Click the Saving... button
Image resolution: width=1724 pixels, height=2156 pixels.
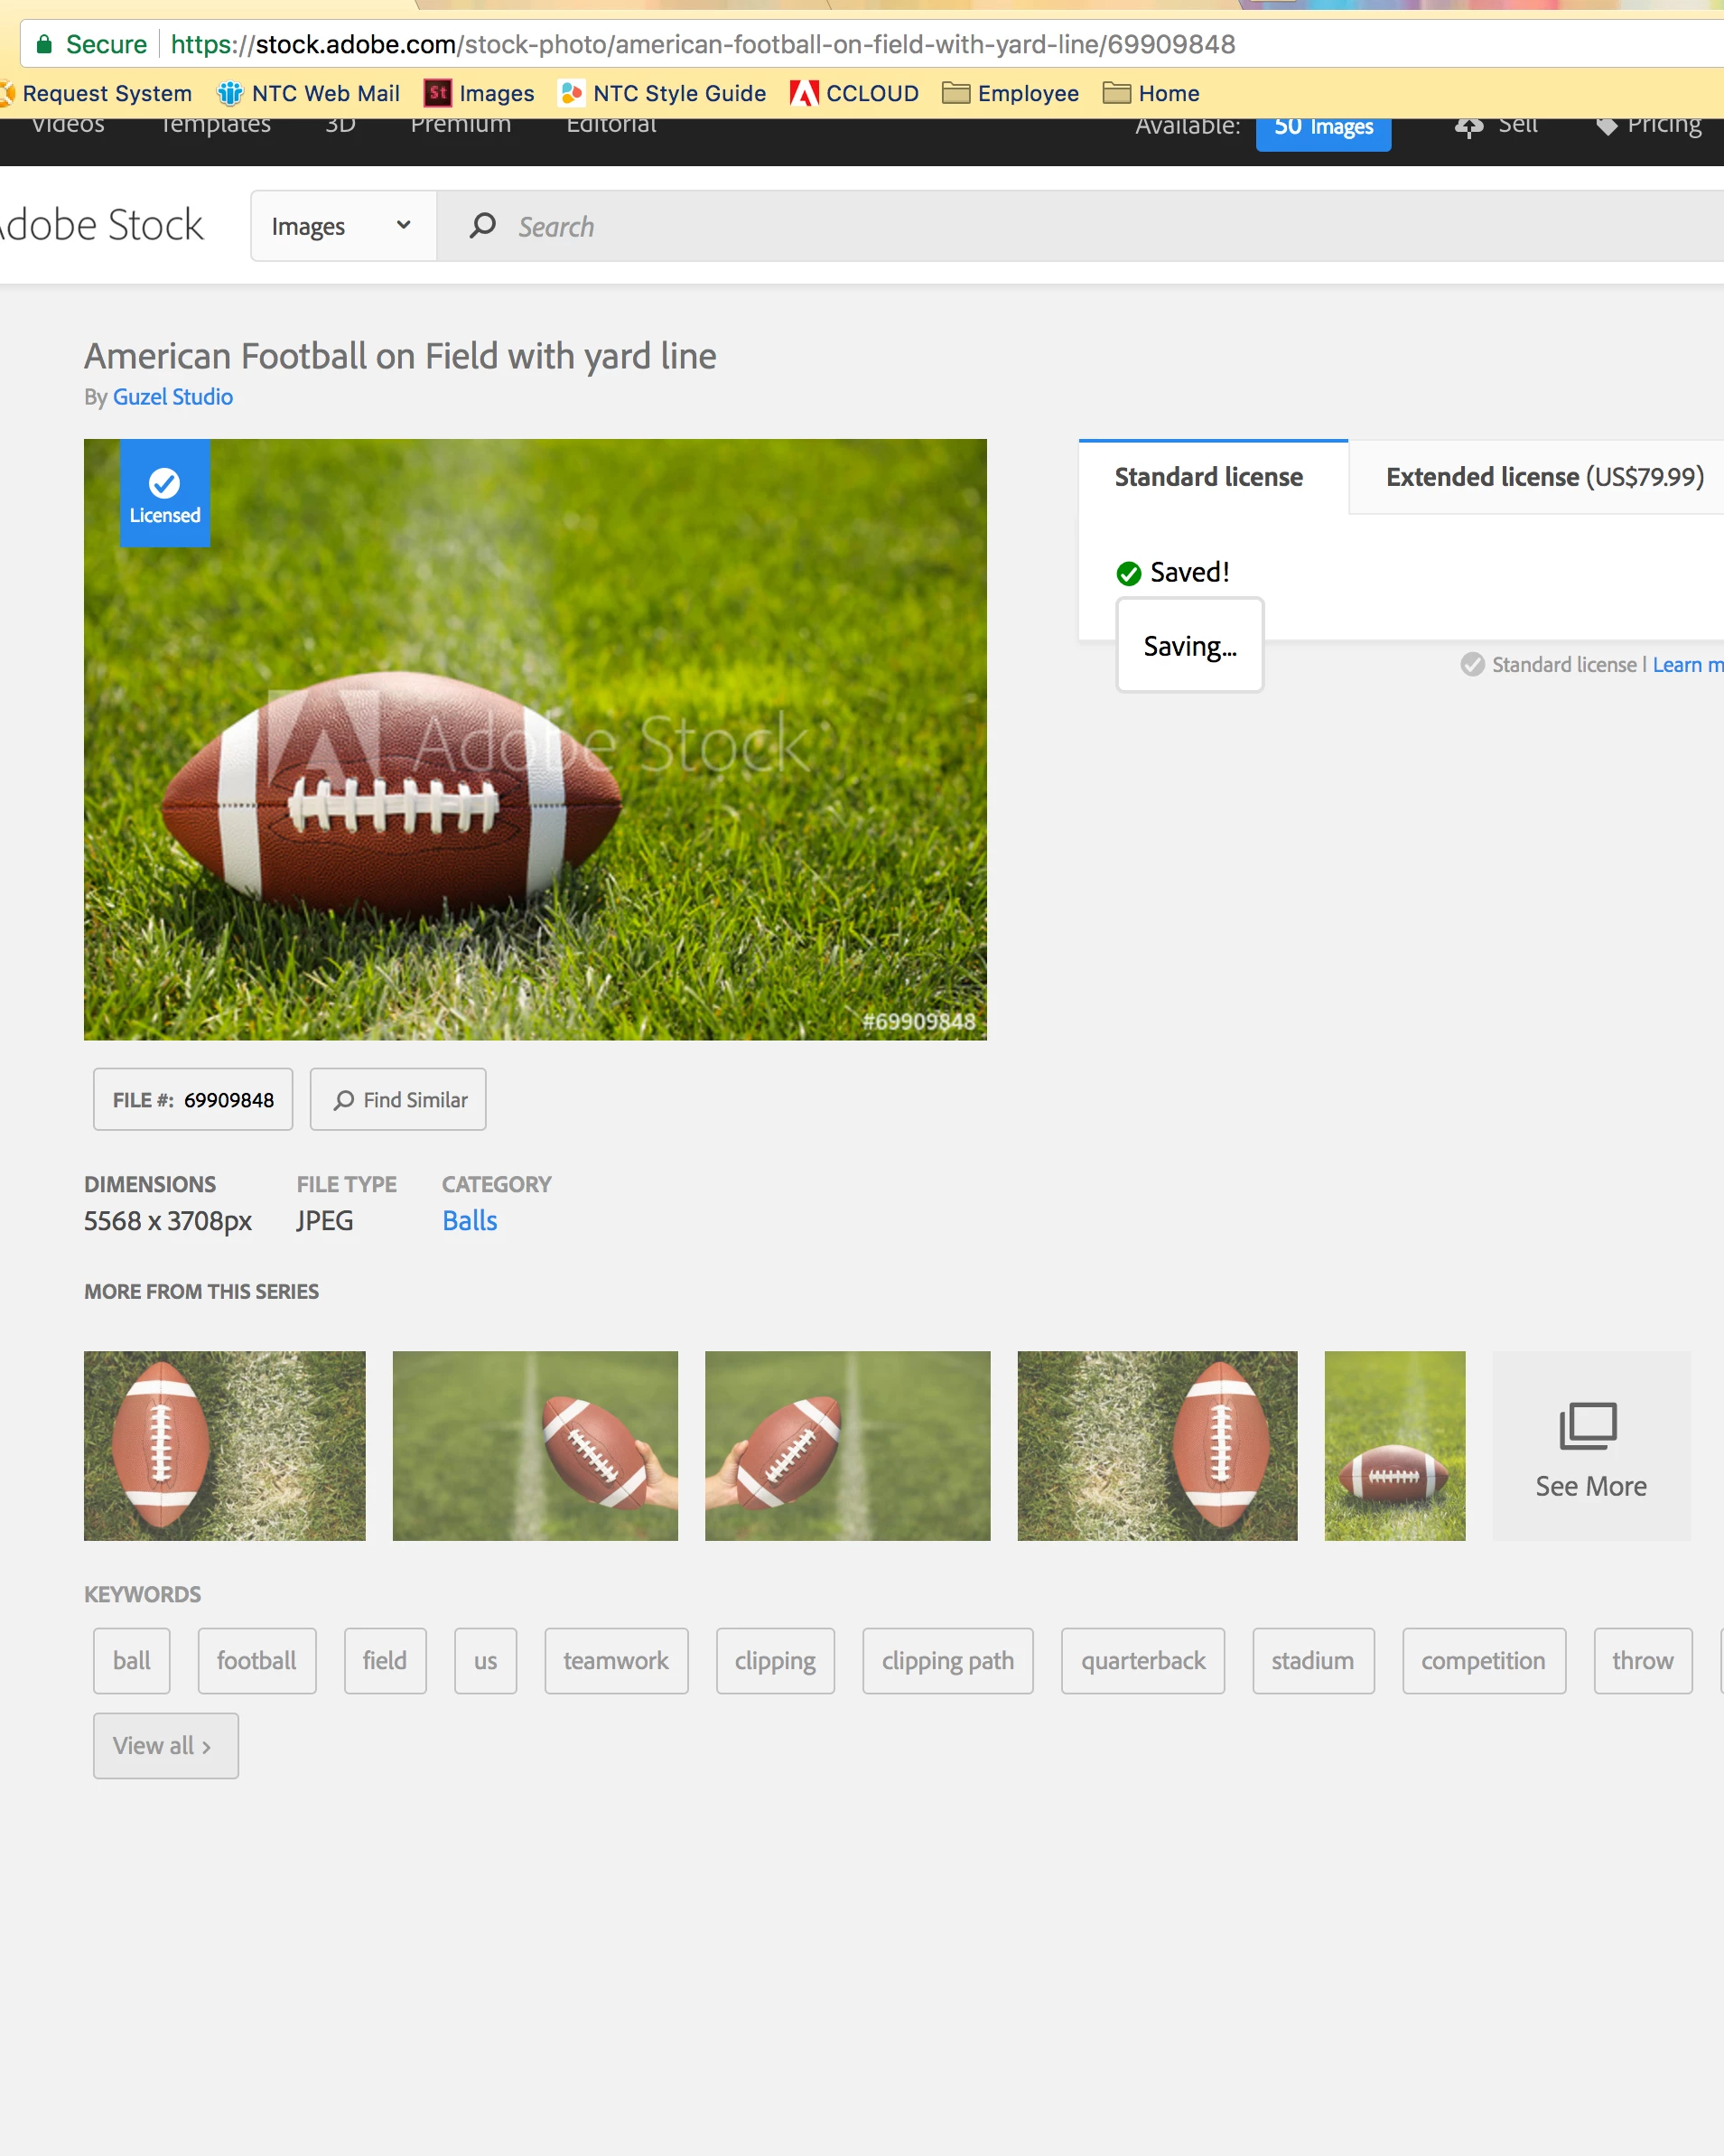(x=1190, y=645)
